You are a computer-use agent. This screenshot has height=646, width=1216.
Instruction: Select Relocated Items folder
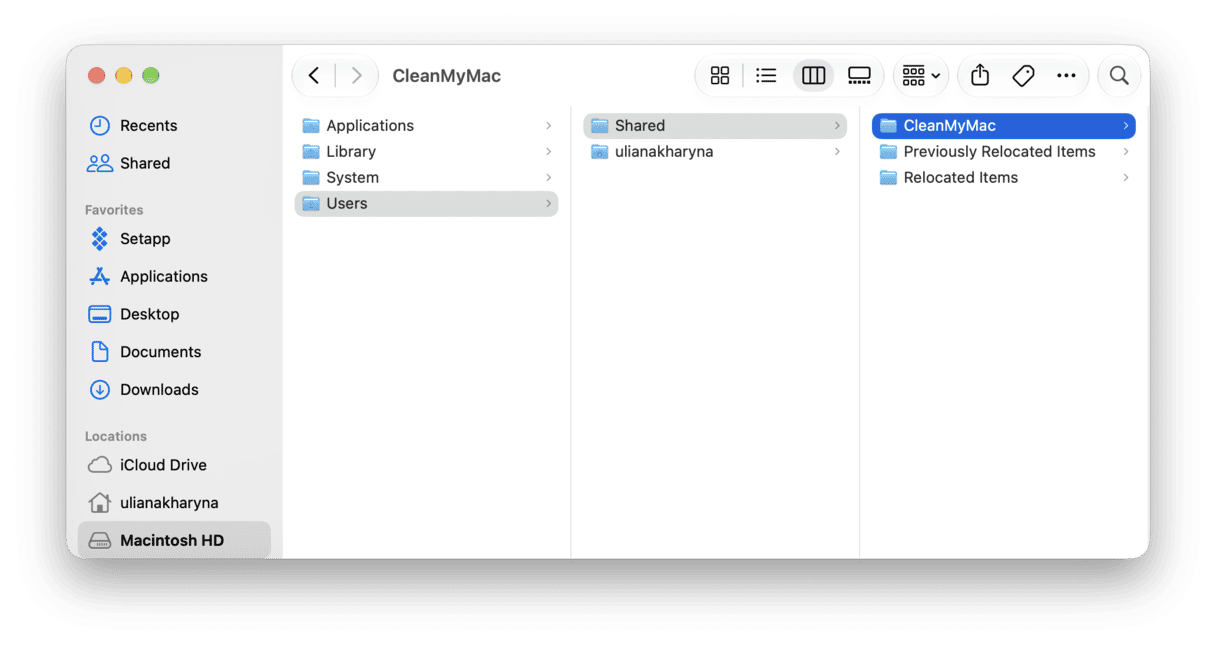click(x=1004, y=178)
